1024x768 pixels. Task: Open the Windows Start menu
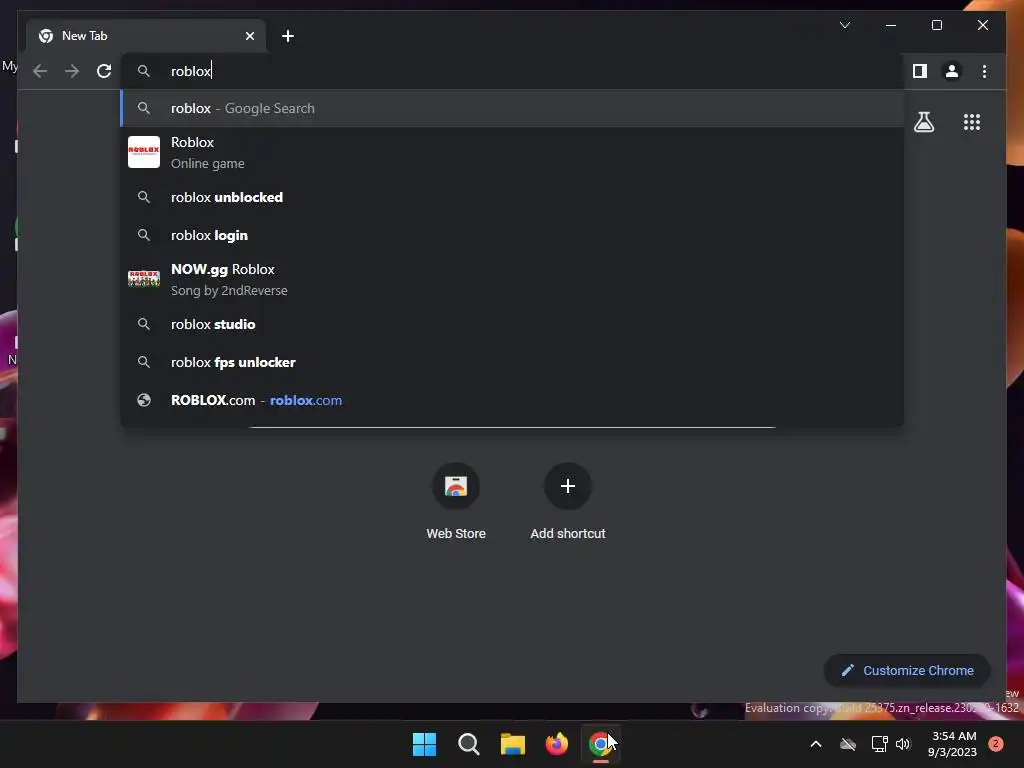pos(424,744)
